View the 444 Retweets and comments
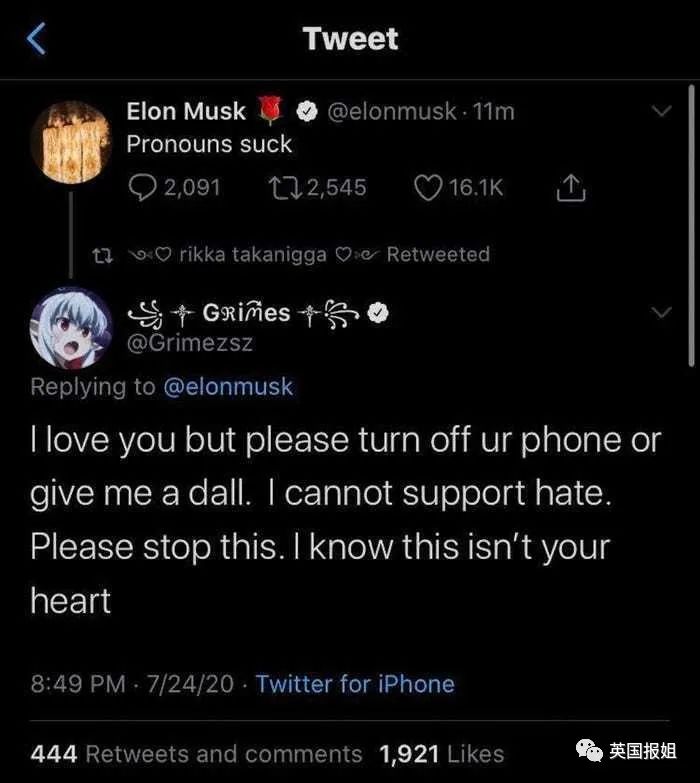The height and width of the screenshot is (783, 700). (197, 753)
